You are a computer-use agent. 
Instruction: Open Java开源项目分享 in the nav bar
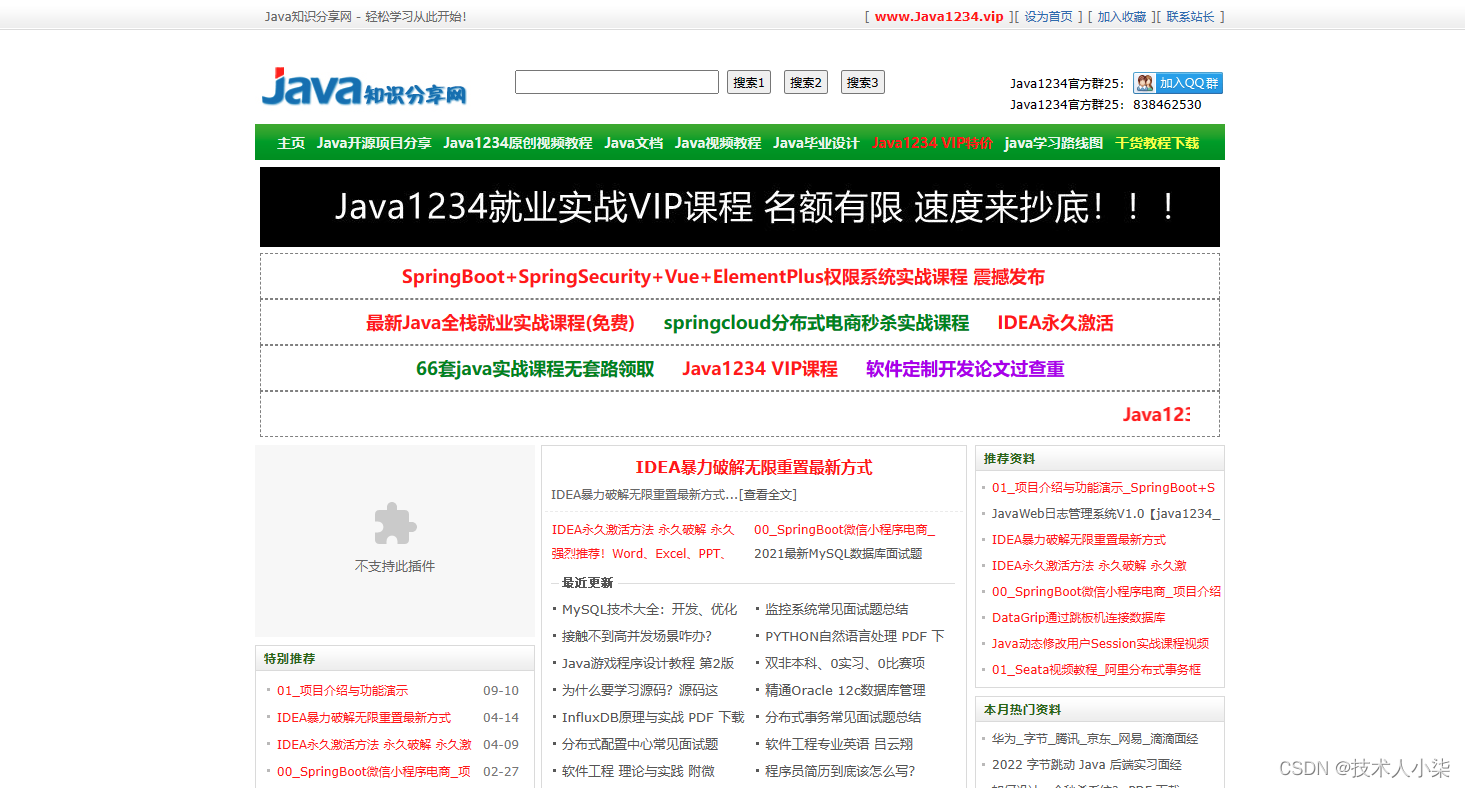[374, 143]
